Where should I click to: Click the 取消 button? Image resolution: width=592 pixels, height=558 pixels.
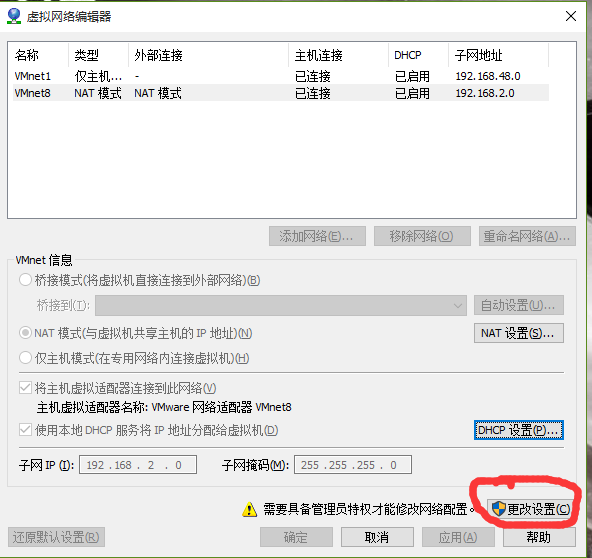tap(377, 537)
